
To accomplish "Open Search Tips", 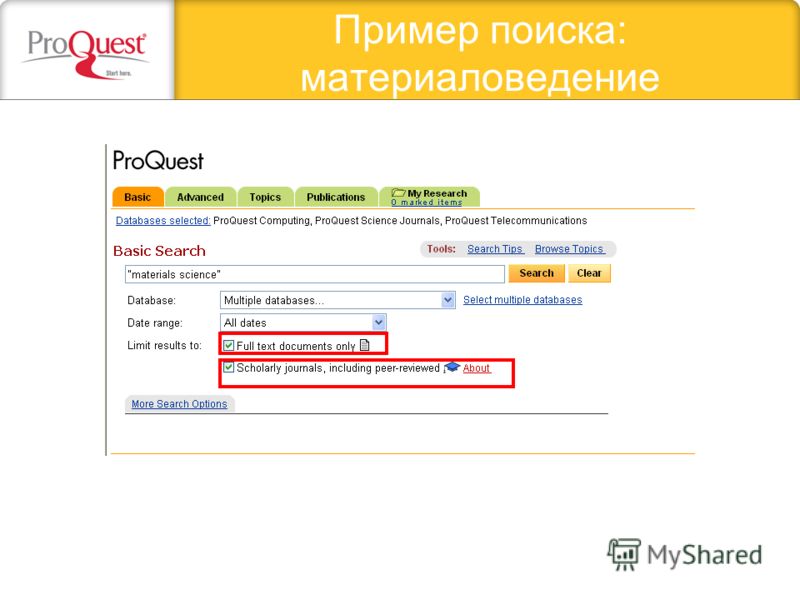I will (495, 249).
